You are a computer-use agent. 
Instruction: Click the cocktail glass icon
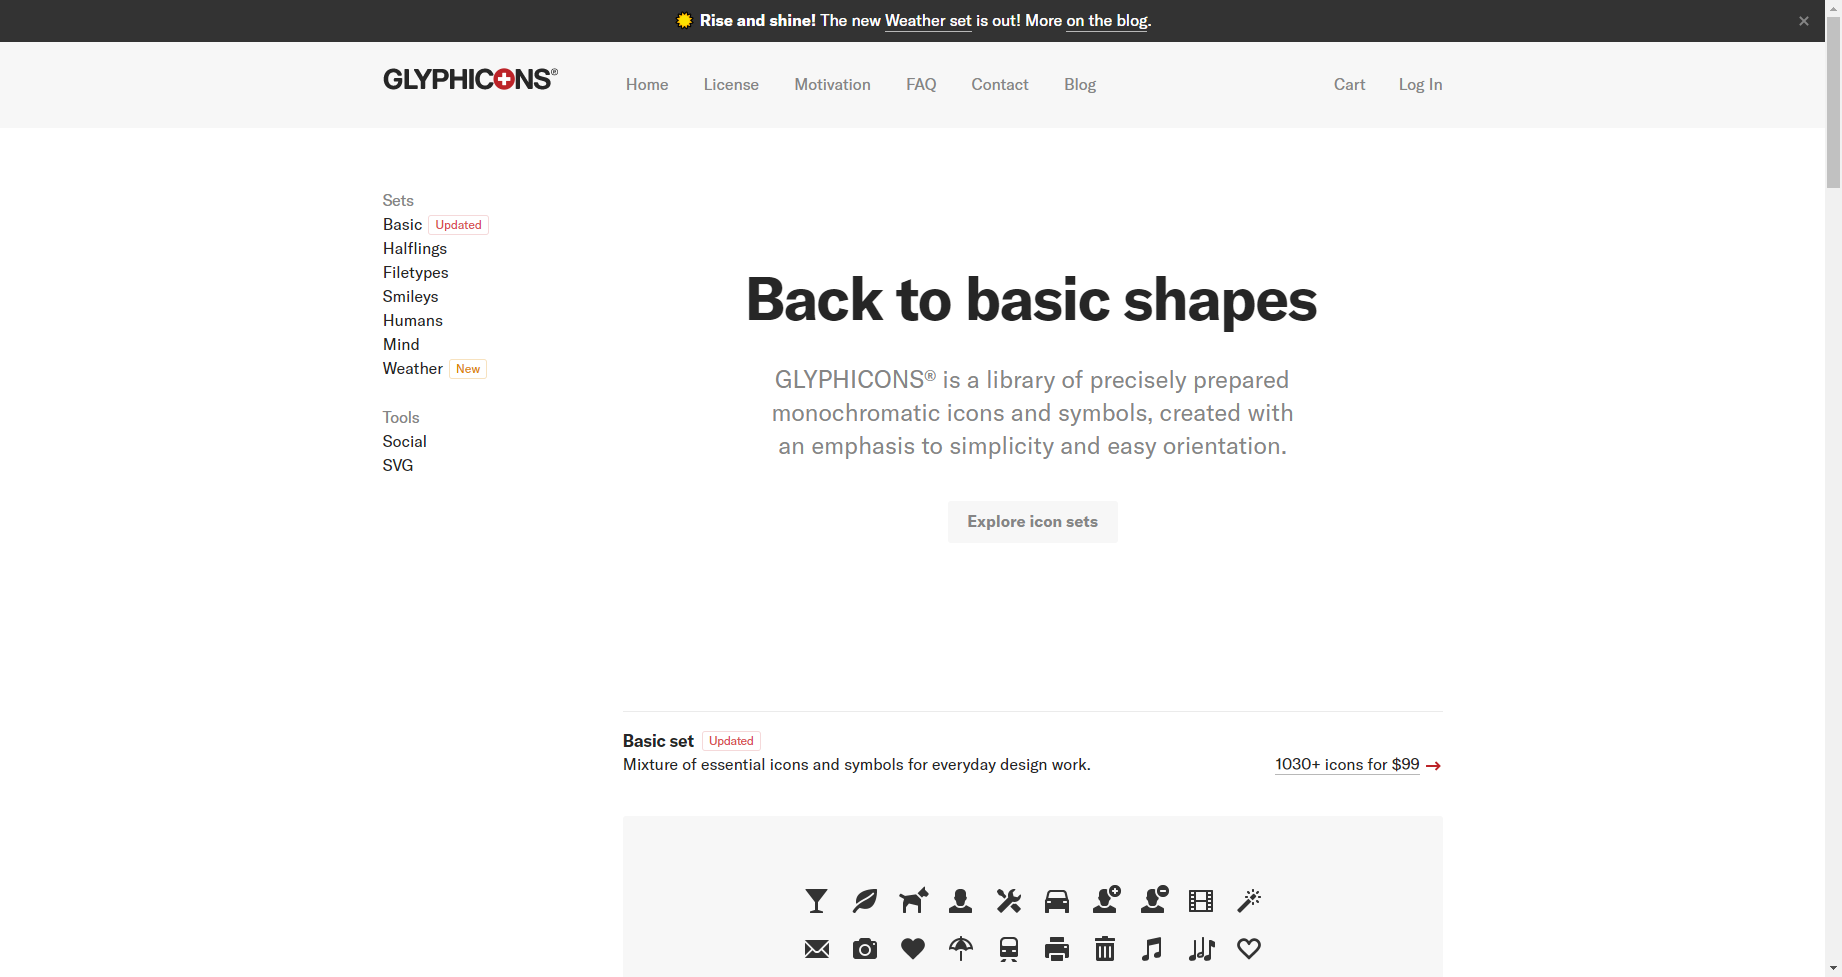pos(816,901)
